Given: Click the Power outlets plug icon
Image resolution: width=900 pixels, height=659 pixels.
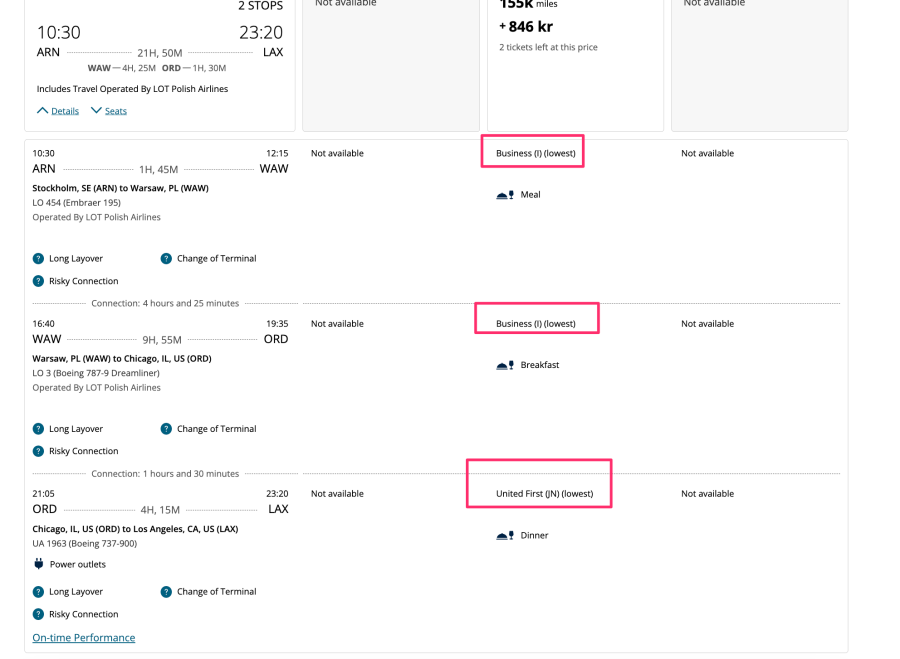Looking at the screenshot, I should [x=39, y=564].
